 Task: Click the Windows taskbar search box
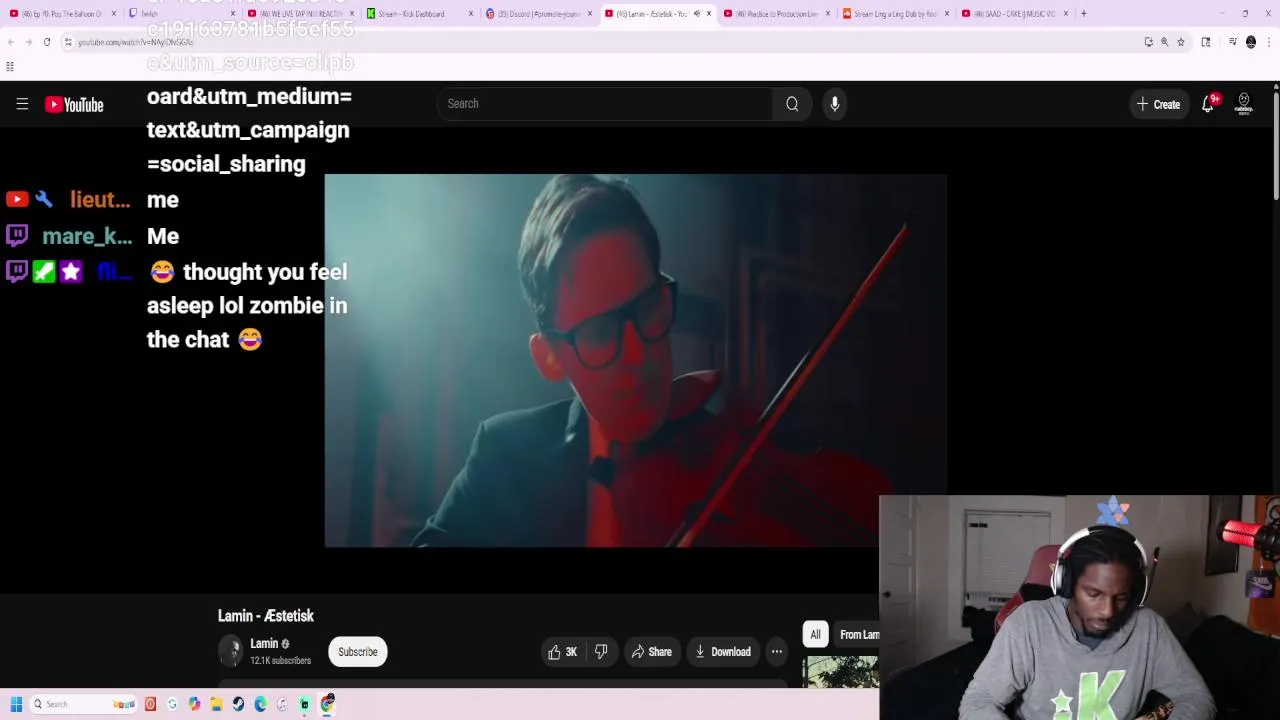click(x=82, y=704)
